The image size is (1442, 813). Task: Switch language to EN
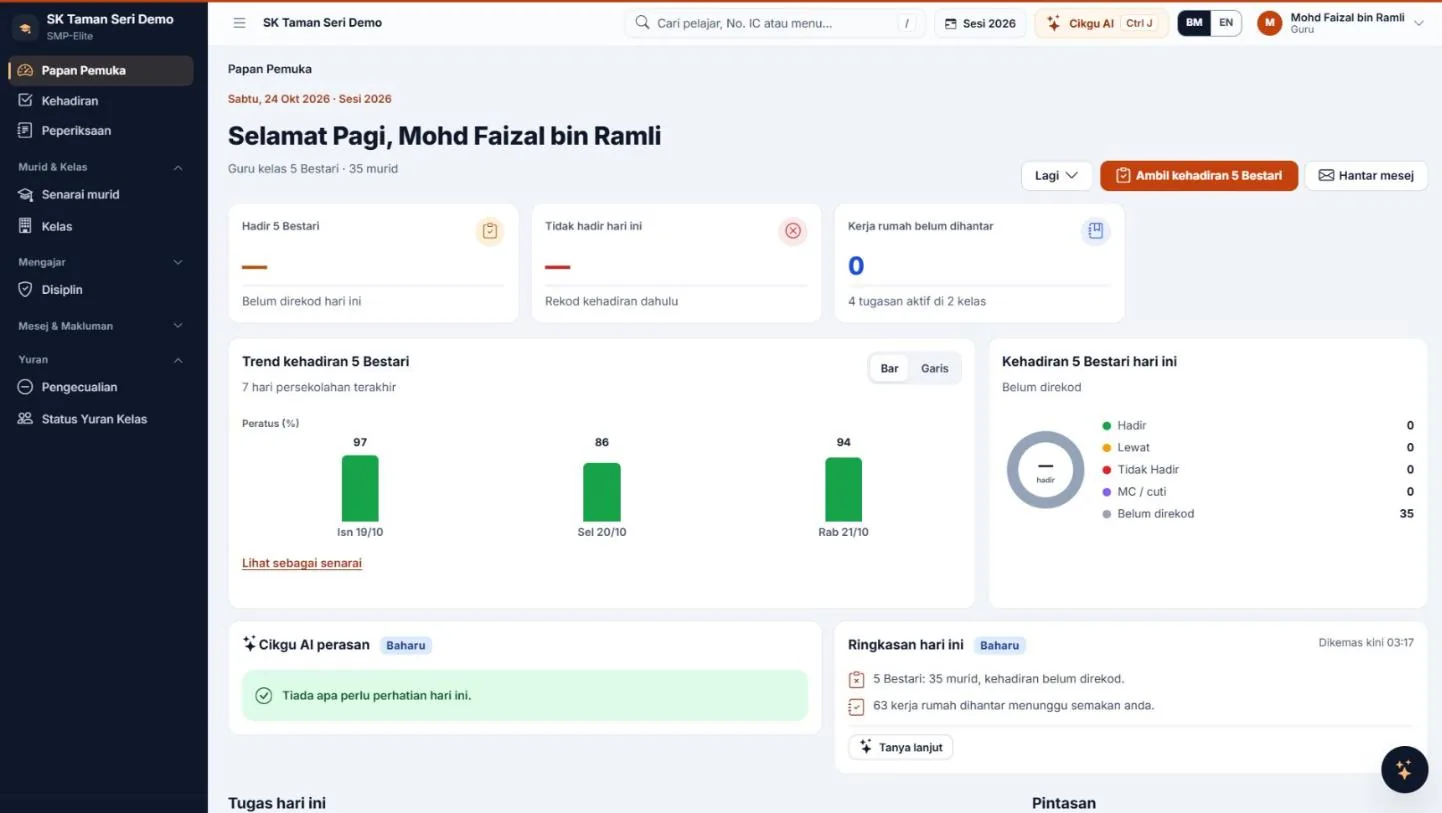[x=1226, y=23]
